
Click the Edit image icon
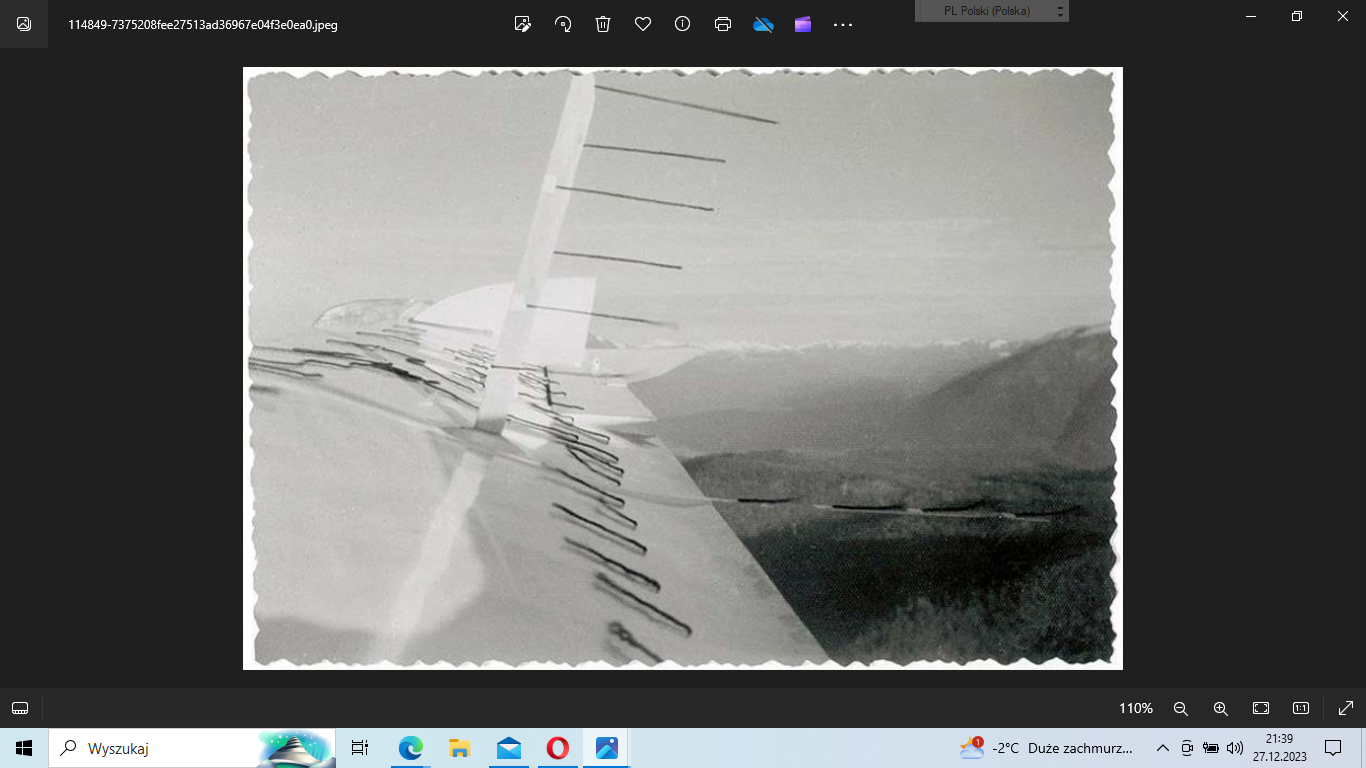[x=522, y=24]
